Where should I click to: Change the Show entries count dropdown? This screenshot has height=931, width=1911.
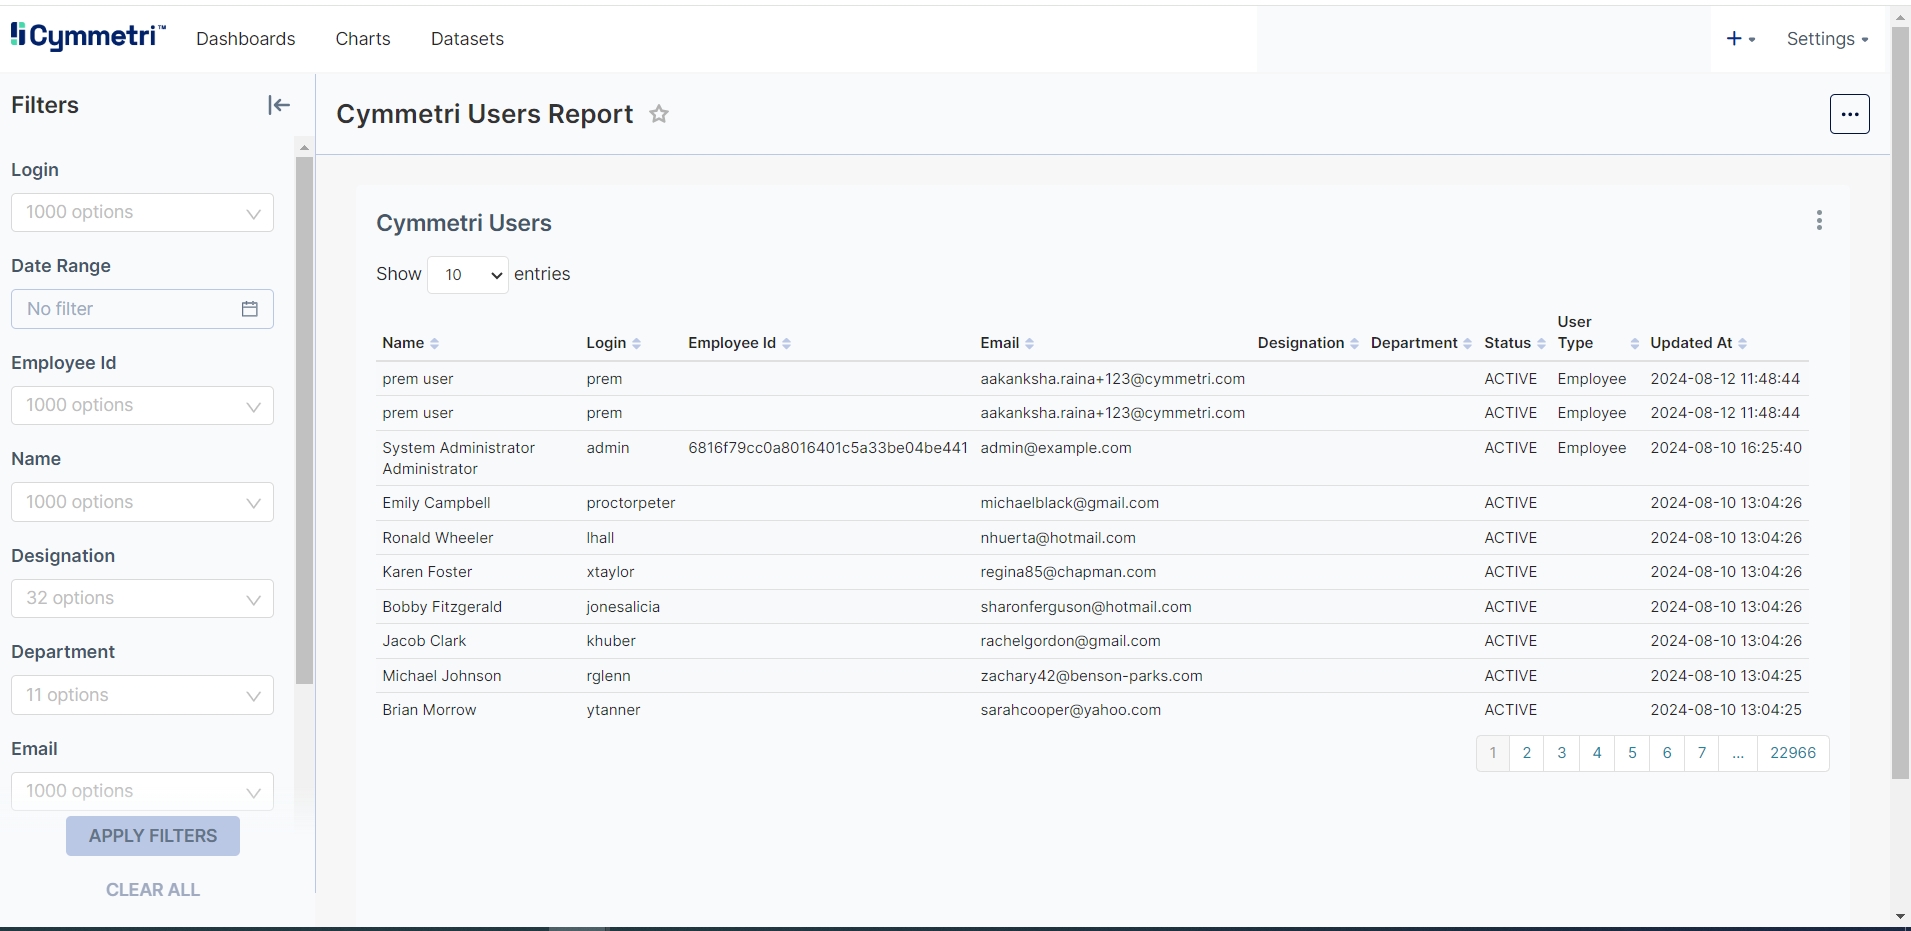pyautogui.click(x=468, y=275)
